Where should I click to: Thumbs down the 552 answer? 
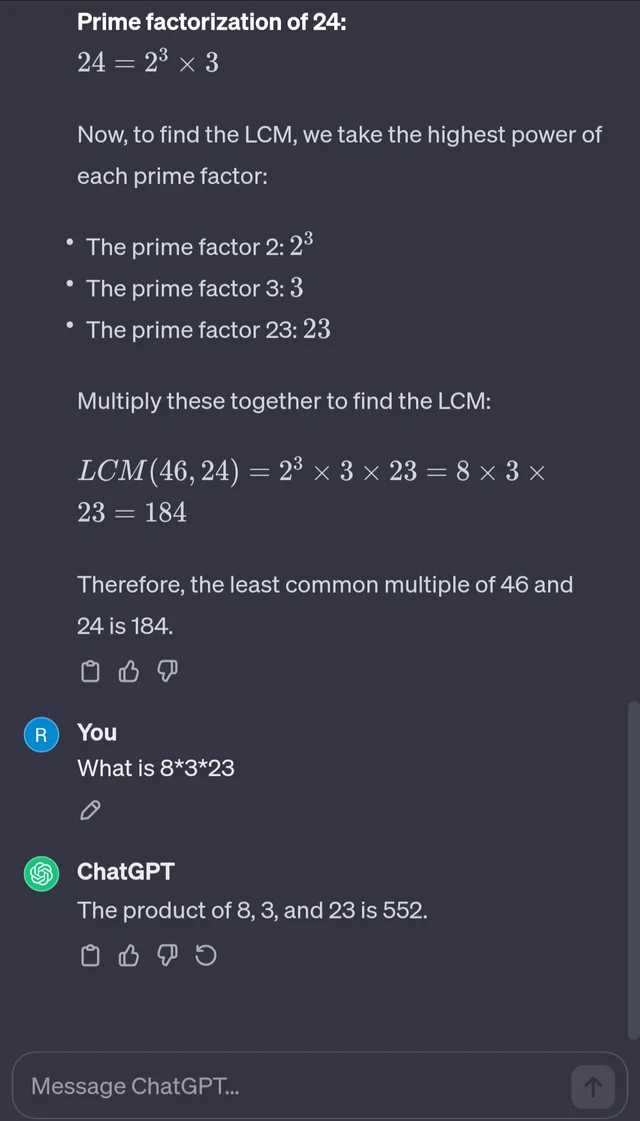click(x=167, y=955)
